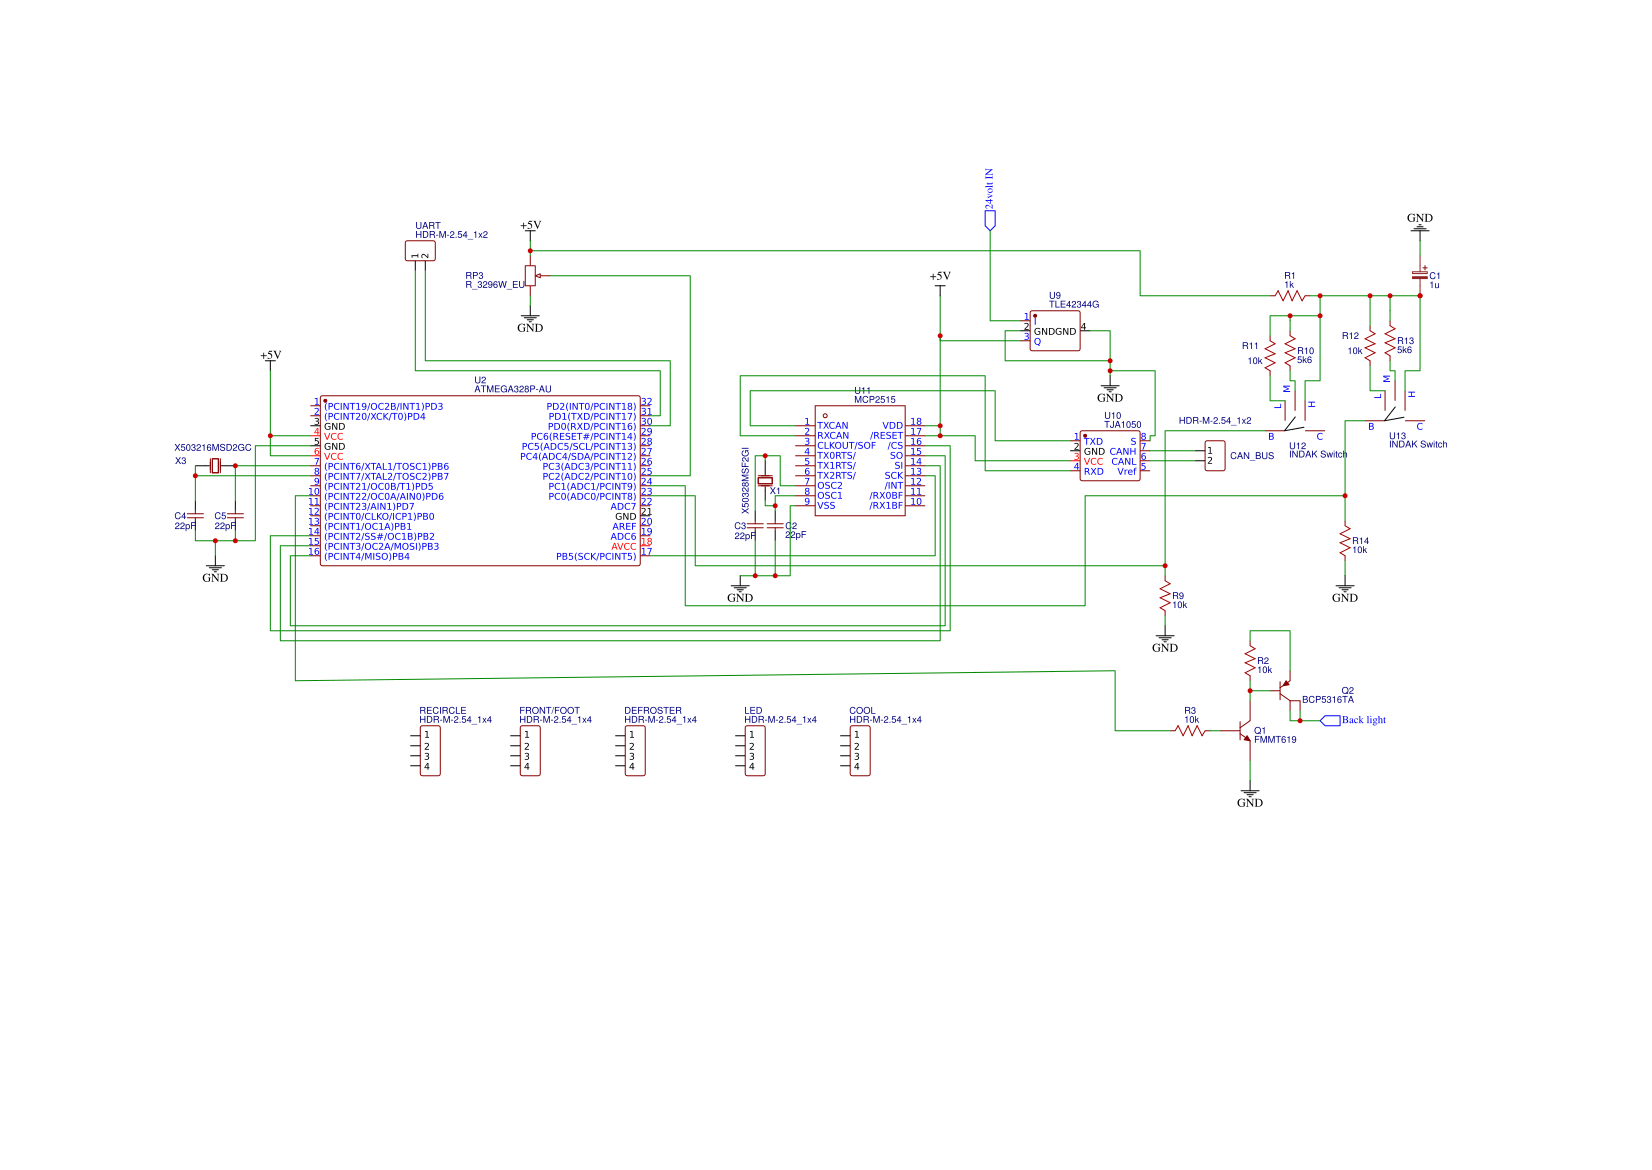Click the HDR-M-2.54_1x2 label above CAN_BUS
Viewport: 1652px width, 1170px height.
click(1215, 421)
